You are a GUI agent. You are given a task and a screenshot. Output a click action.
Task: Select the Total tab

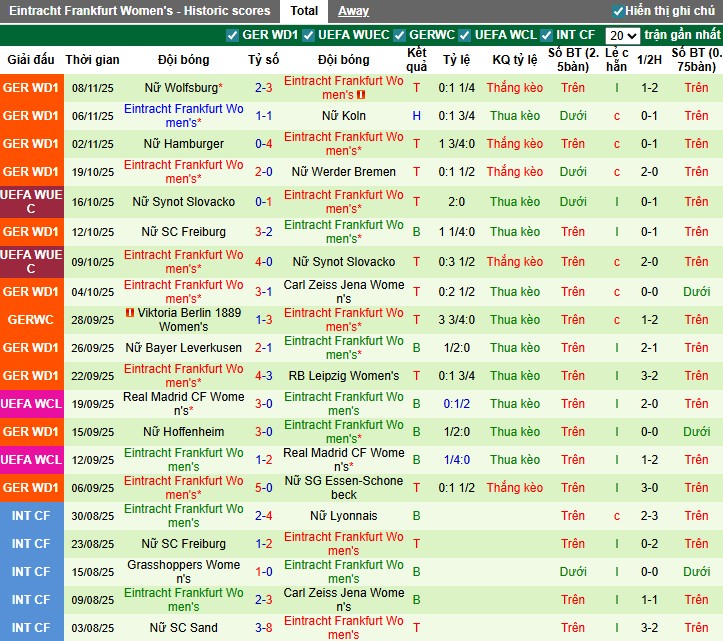(x=304, y=11)
